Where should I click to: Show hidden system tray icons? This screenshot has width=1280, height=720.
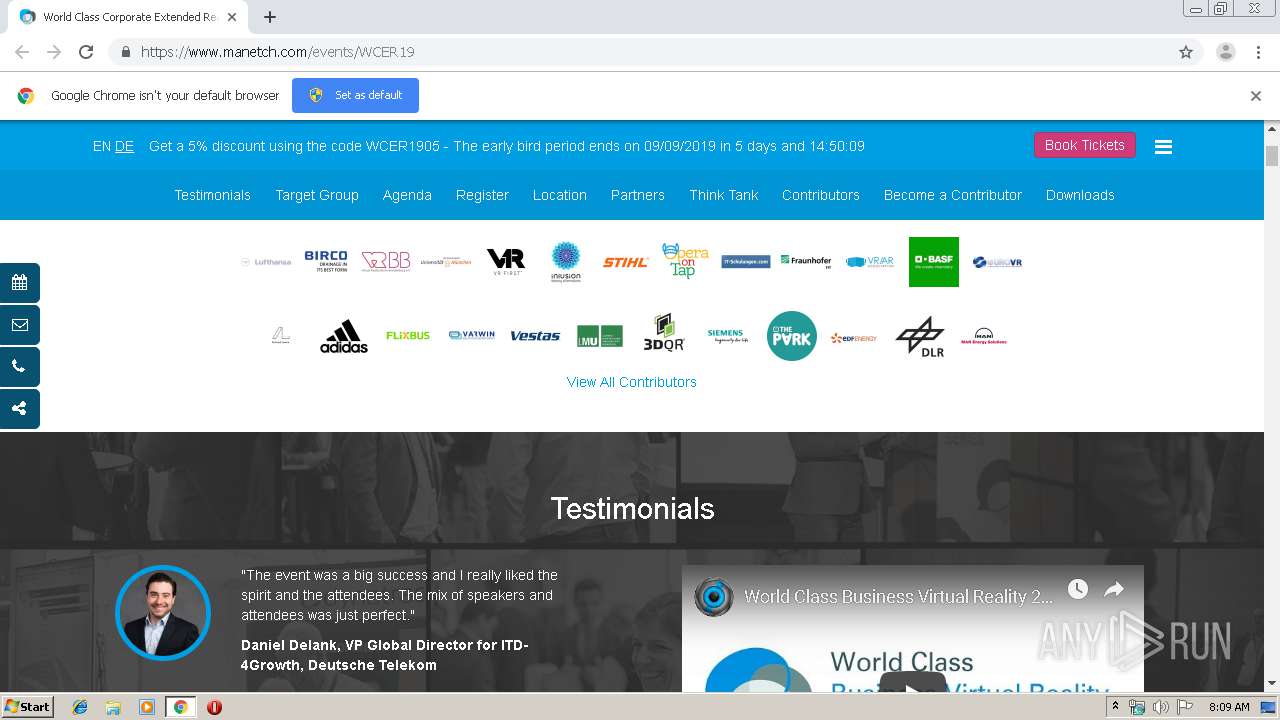(1115, 707)
